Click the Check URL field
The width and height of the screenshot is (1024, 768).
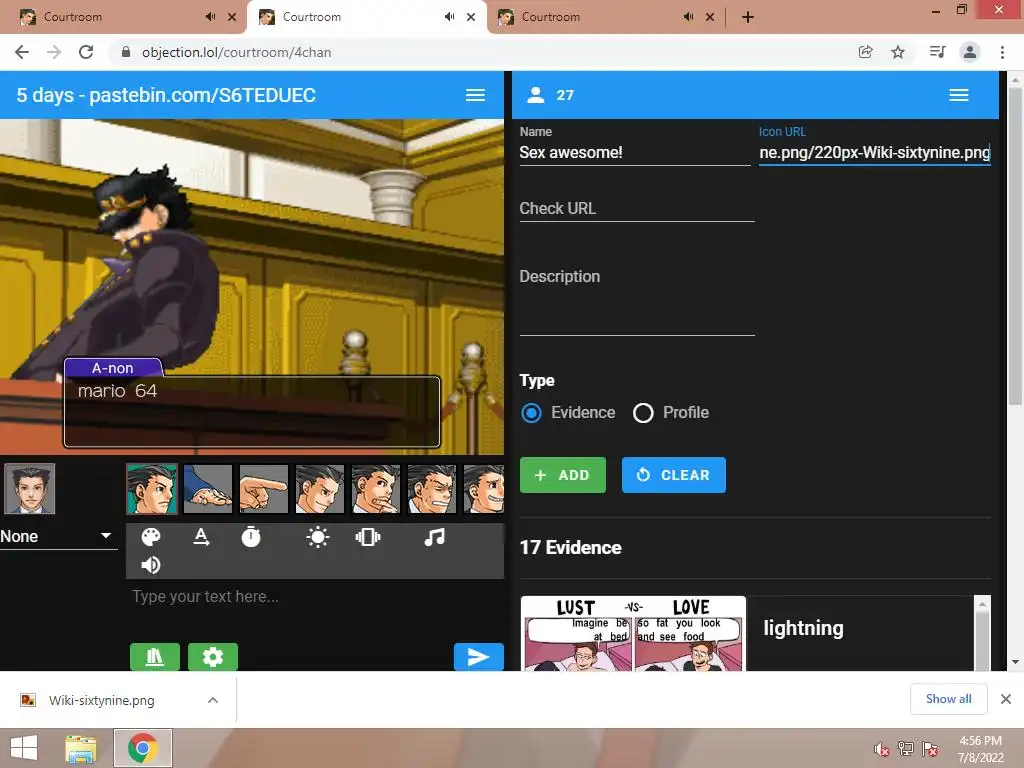[637, 208]
